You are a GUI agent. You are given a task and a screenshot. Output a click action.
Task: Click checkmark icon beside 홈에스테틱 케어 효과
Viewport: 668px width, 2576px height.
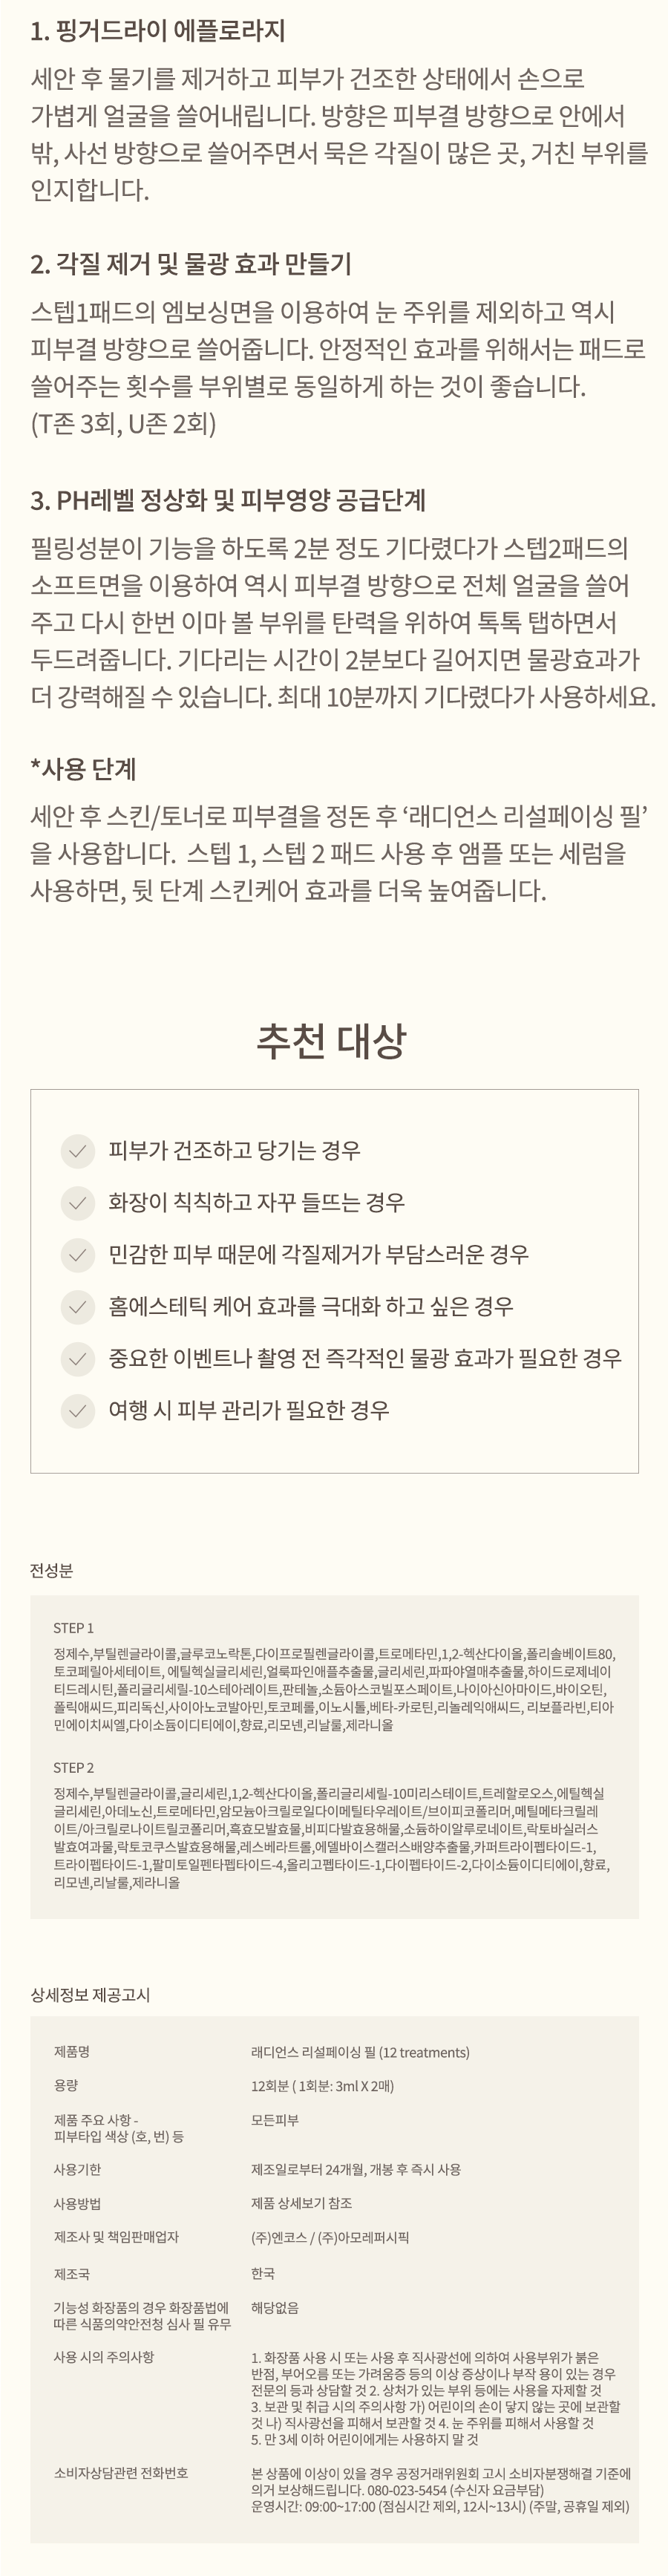(x=77, y=1307)
